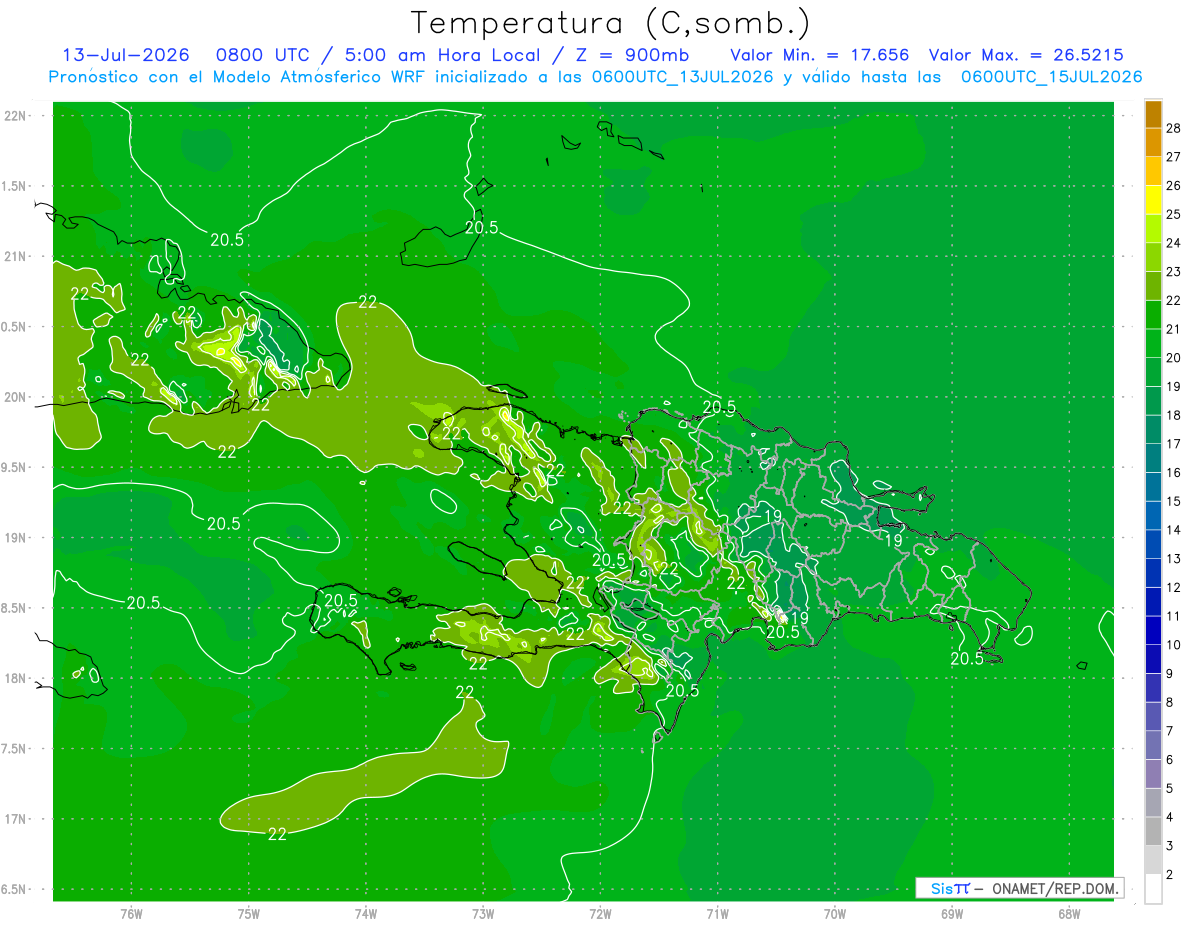Click the legend value '17' on color scale
Image resolution: width=1200 pixels, height=927 pixels.
click(x=1174, y=444)
